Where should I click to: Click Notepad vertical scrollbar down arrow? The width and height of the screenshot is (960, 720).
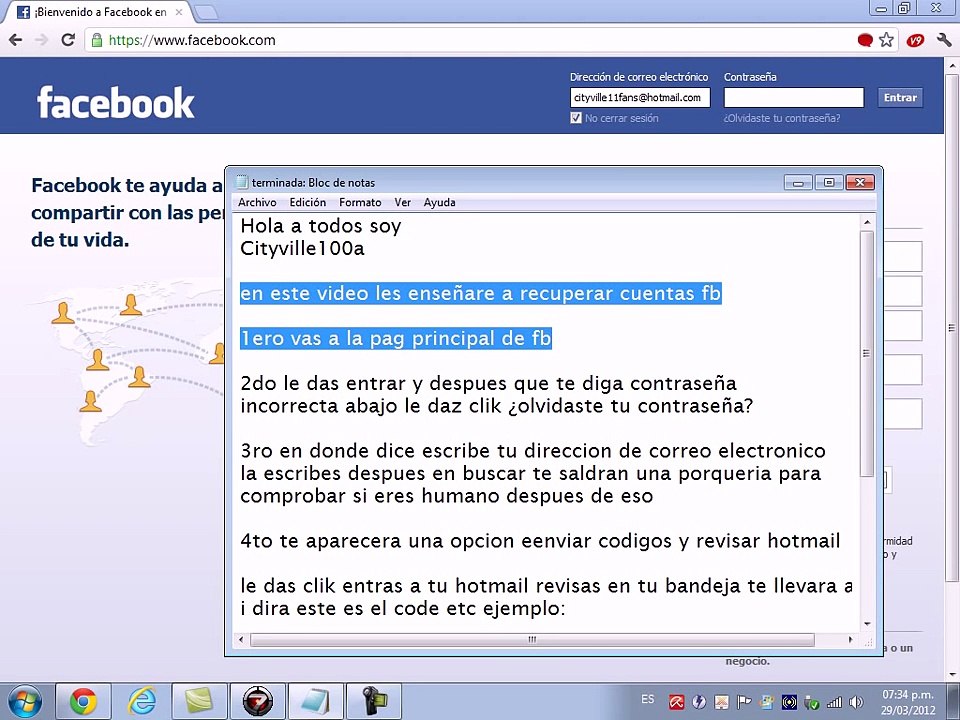(866, 624)
